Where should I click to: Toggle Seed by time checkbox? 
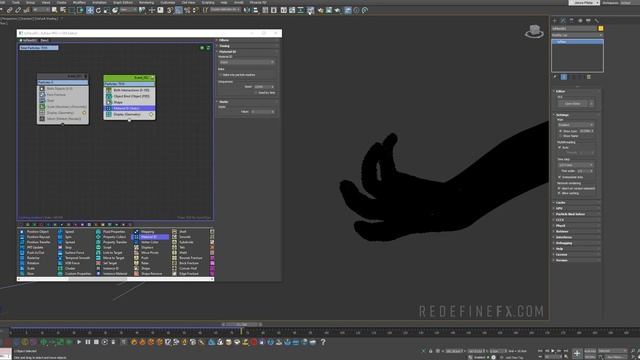256,93
